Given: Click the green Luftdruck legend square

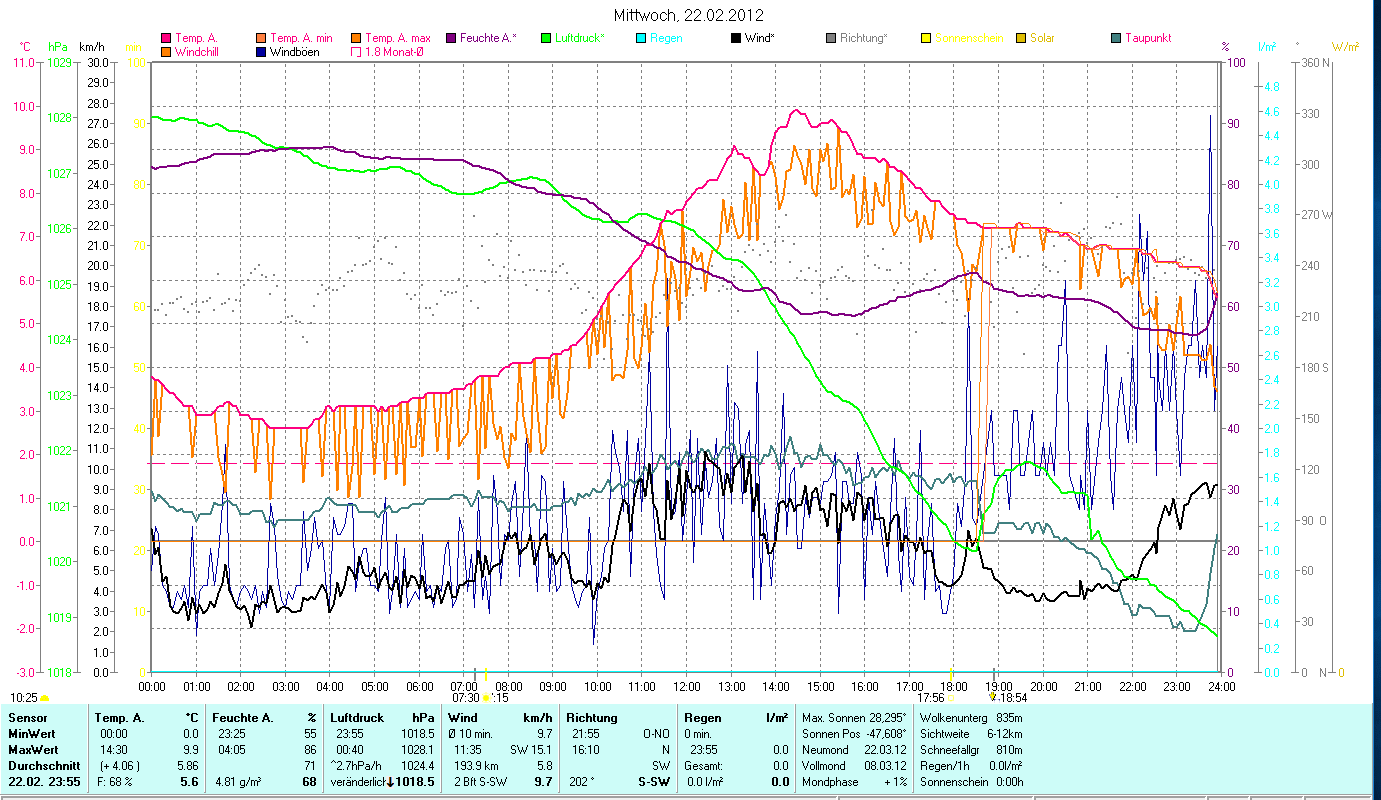Looking at the screenshot, I should 546,38.
